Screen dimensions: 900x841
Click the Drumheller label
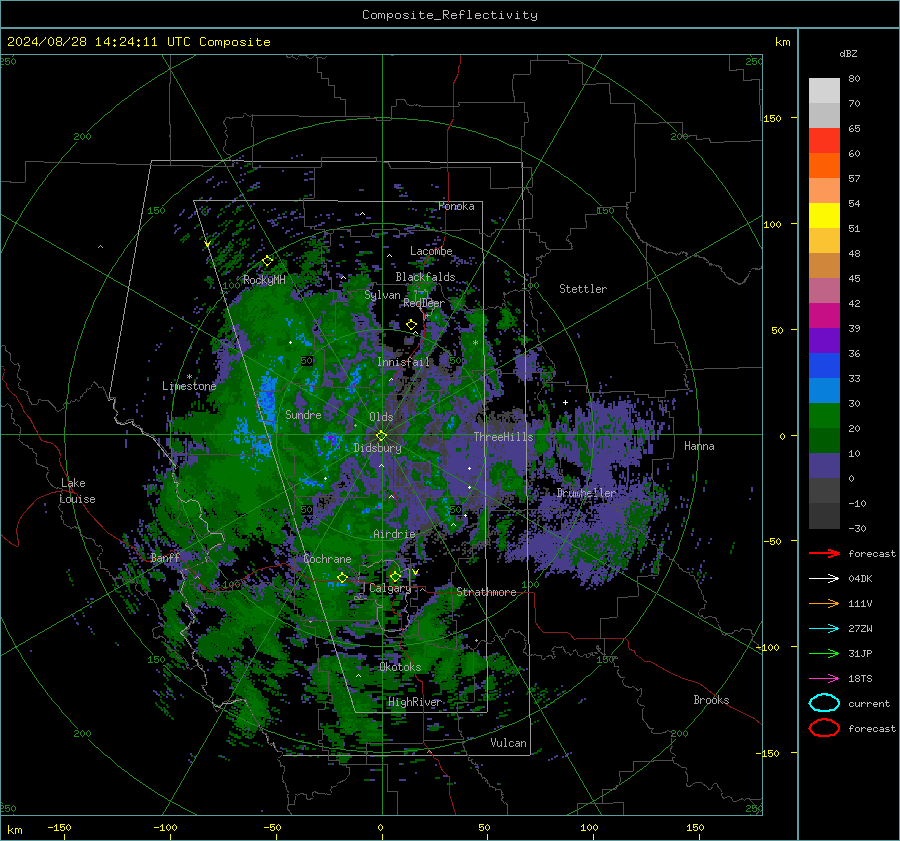[586, 493]
